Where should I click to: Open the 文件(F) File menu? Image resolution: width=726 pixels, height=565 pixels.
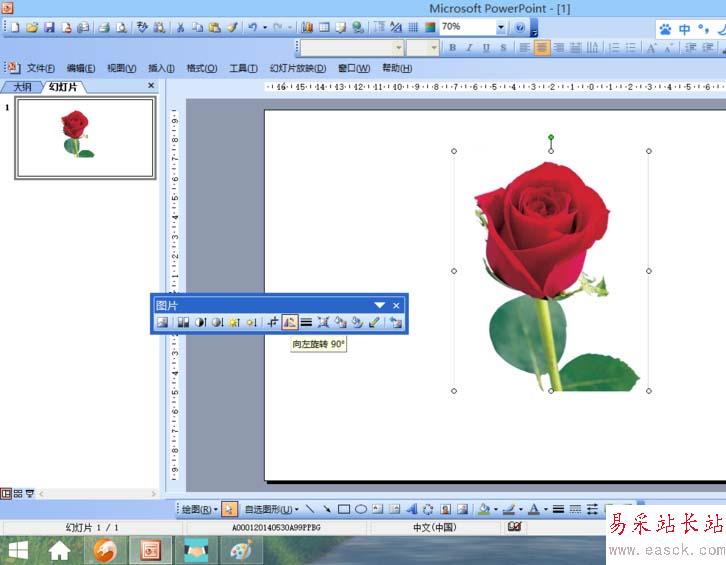(40, 69)
